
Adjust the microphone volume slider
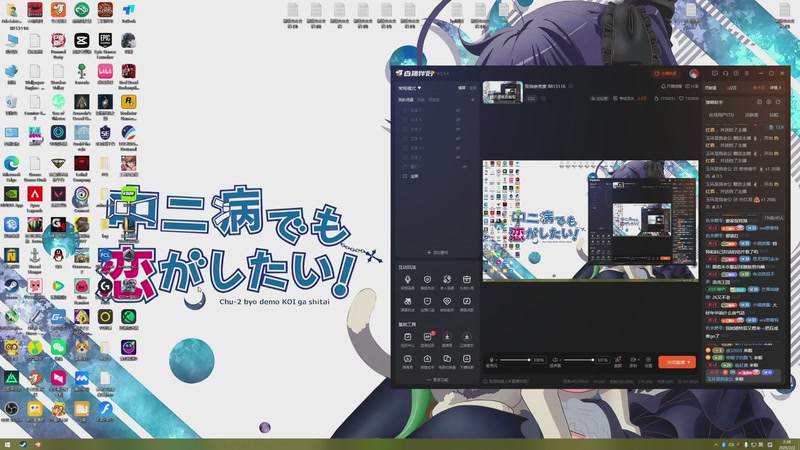click(x=514, y=360)
